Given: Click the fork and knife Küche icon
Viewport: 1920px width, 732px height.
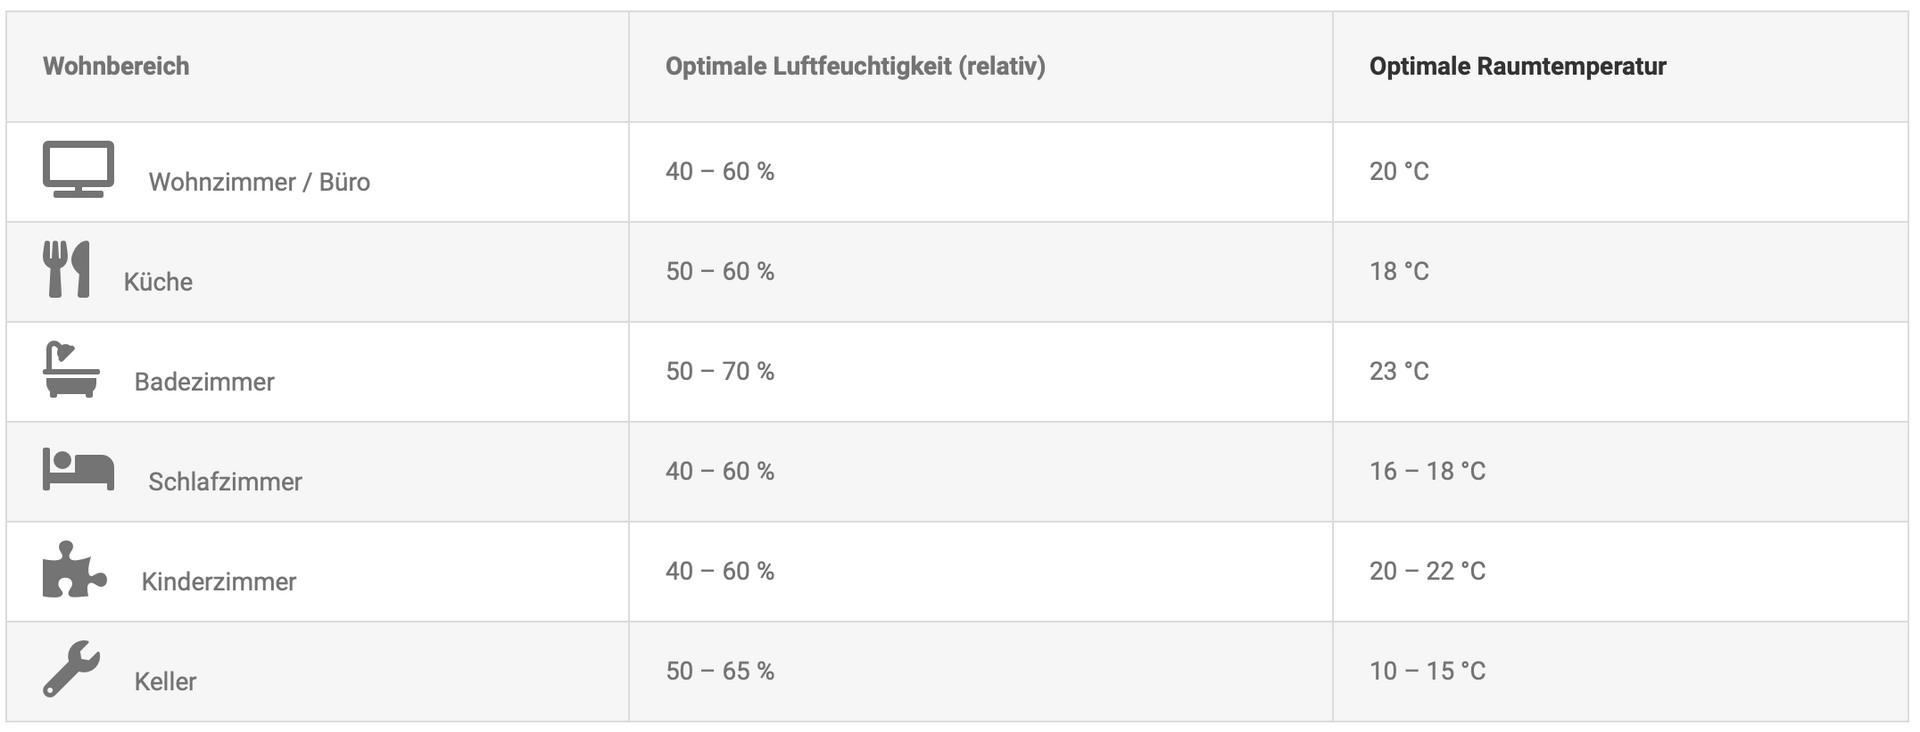Looking at the screenshot, I should pyautogui.click(x=67, y=269).
